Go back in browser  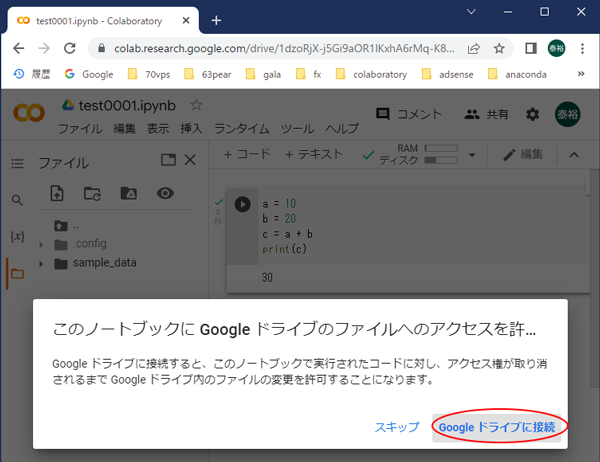(x=19, y=49)
